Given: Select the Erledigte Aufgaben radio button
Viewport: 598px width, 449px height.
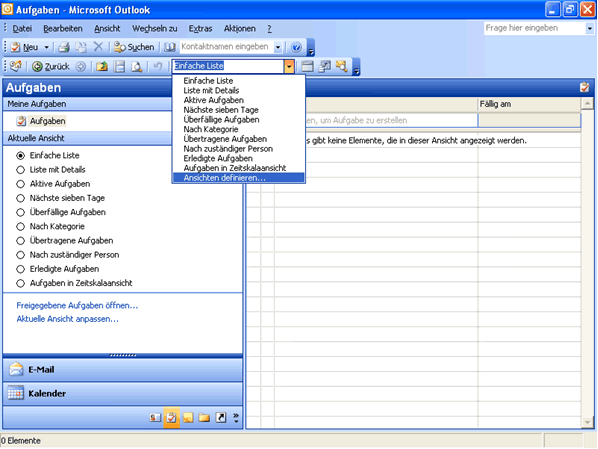Looking at the screenshot, I should (21, 269).
